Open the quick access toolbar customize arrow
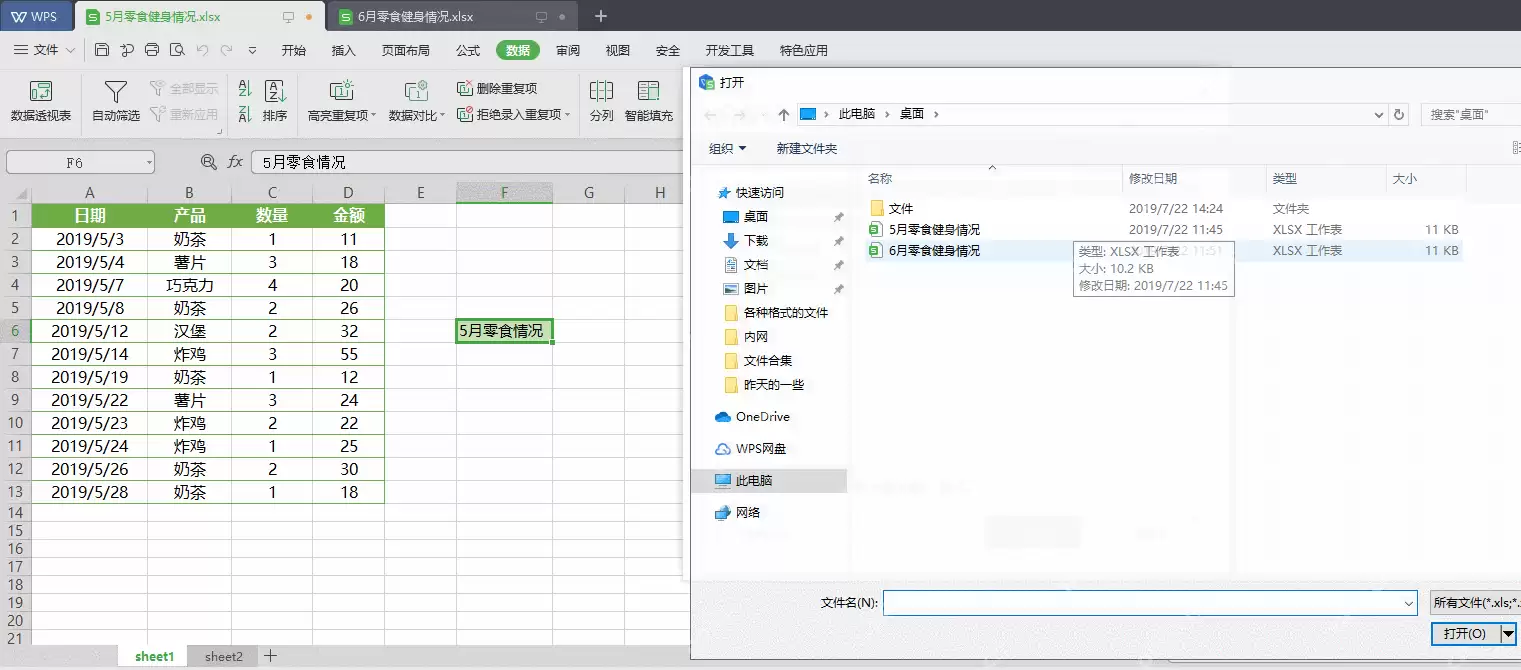 click(x=252, y=50)
